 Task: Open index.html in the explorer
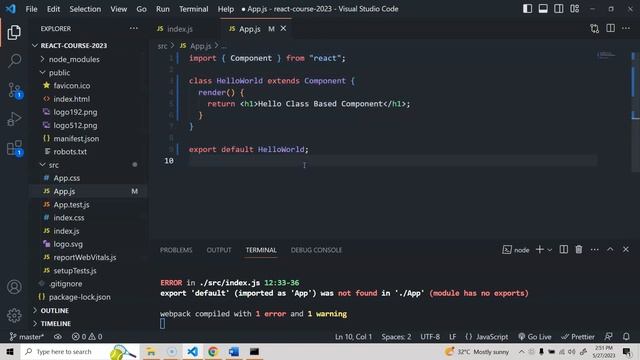click(71, 99)
